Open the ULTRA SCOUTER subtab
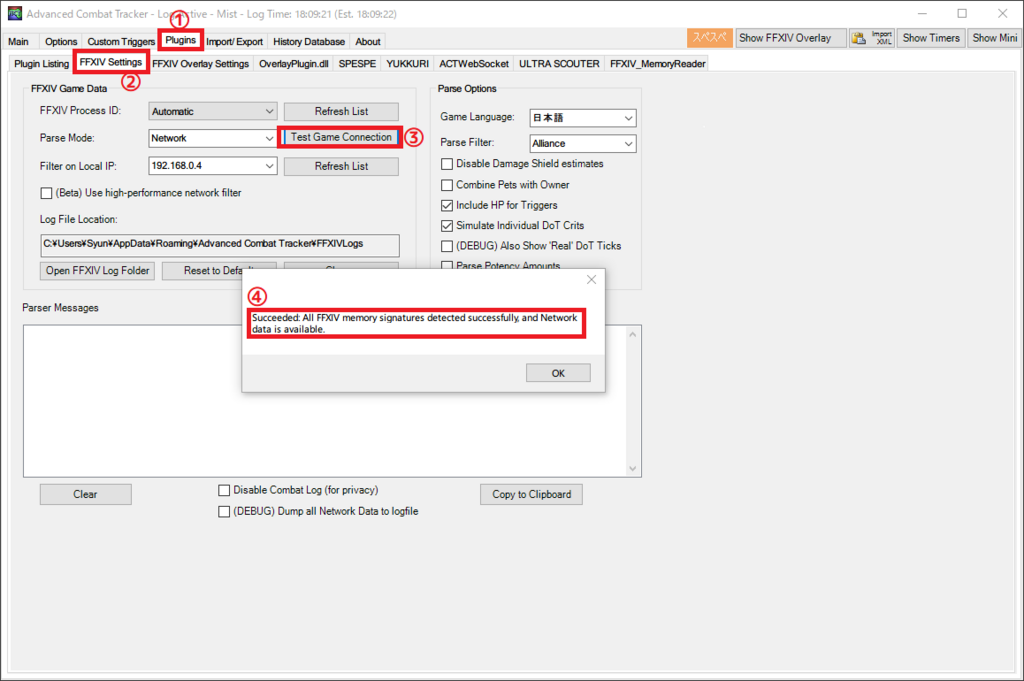 click(559, 64)
